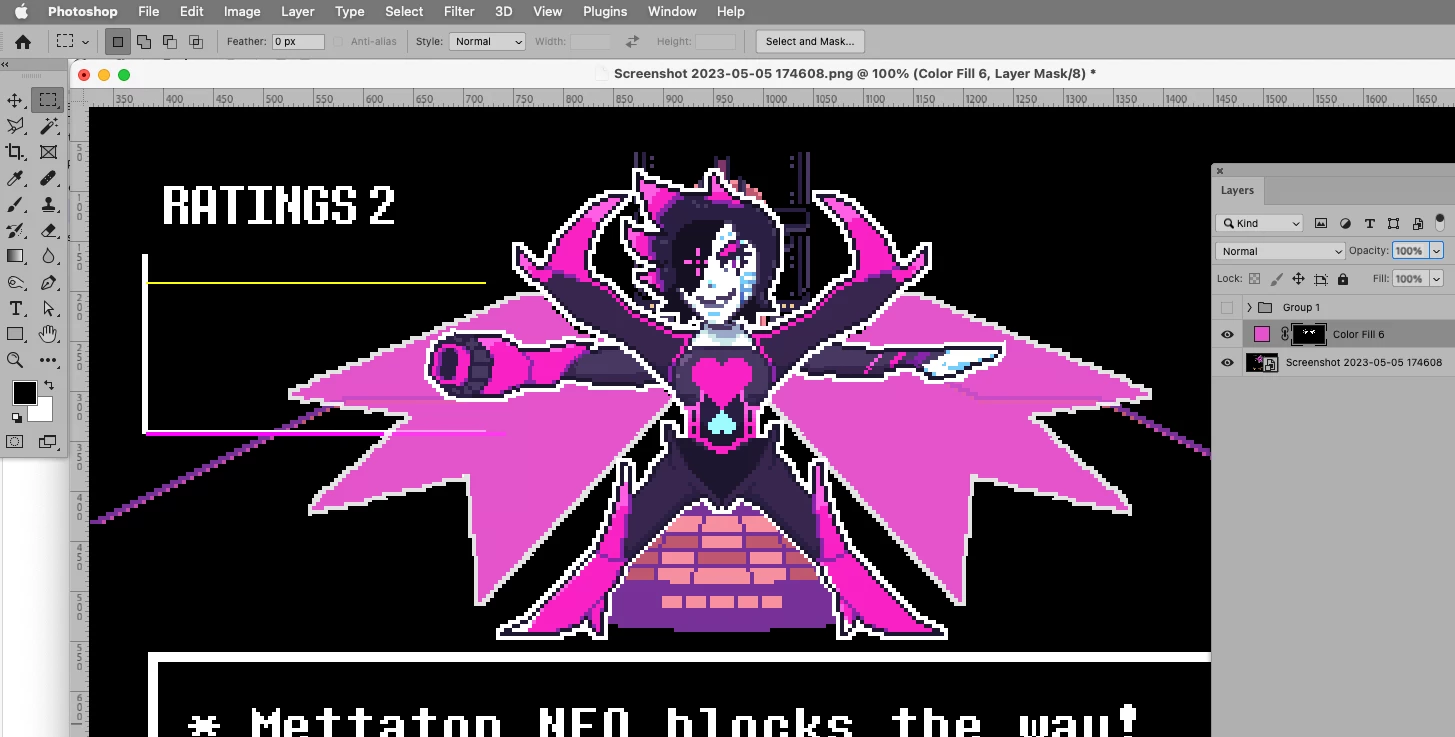Select the Magic Wand tool
The width and height of the screenshot is (1455, 737).
(48, 126)
